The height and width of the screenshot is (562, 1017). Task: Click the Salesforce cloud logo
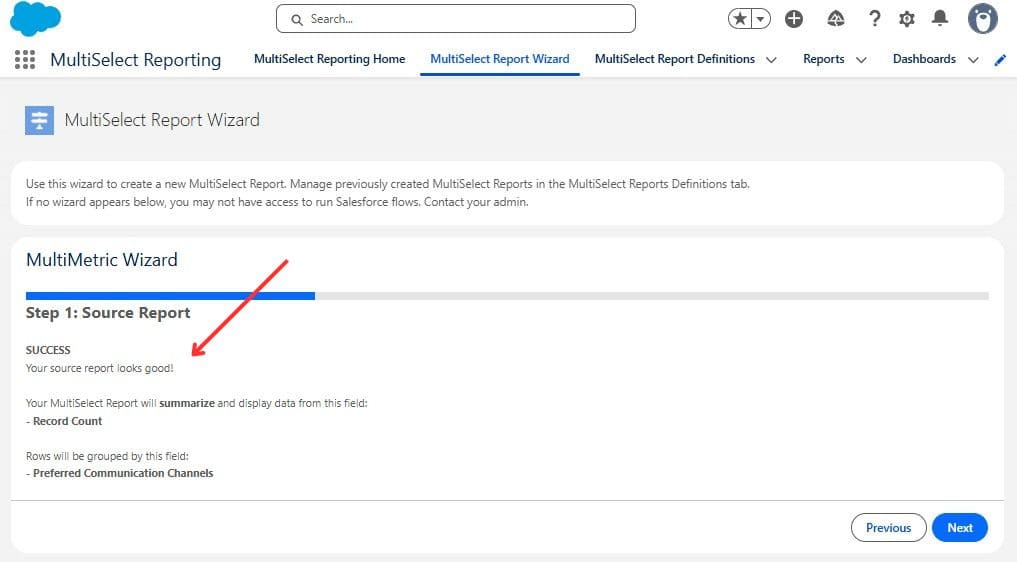click(x=35, y=18)
